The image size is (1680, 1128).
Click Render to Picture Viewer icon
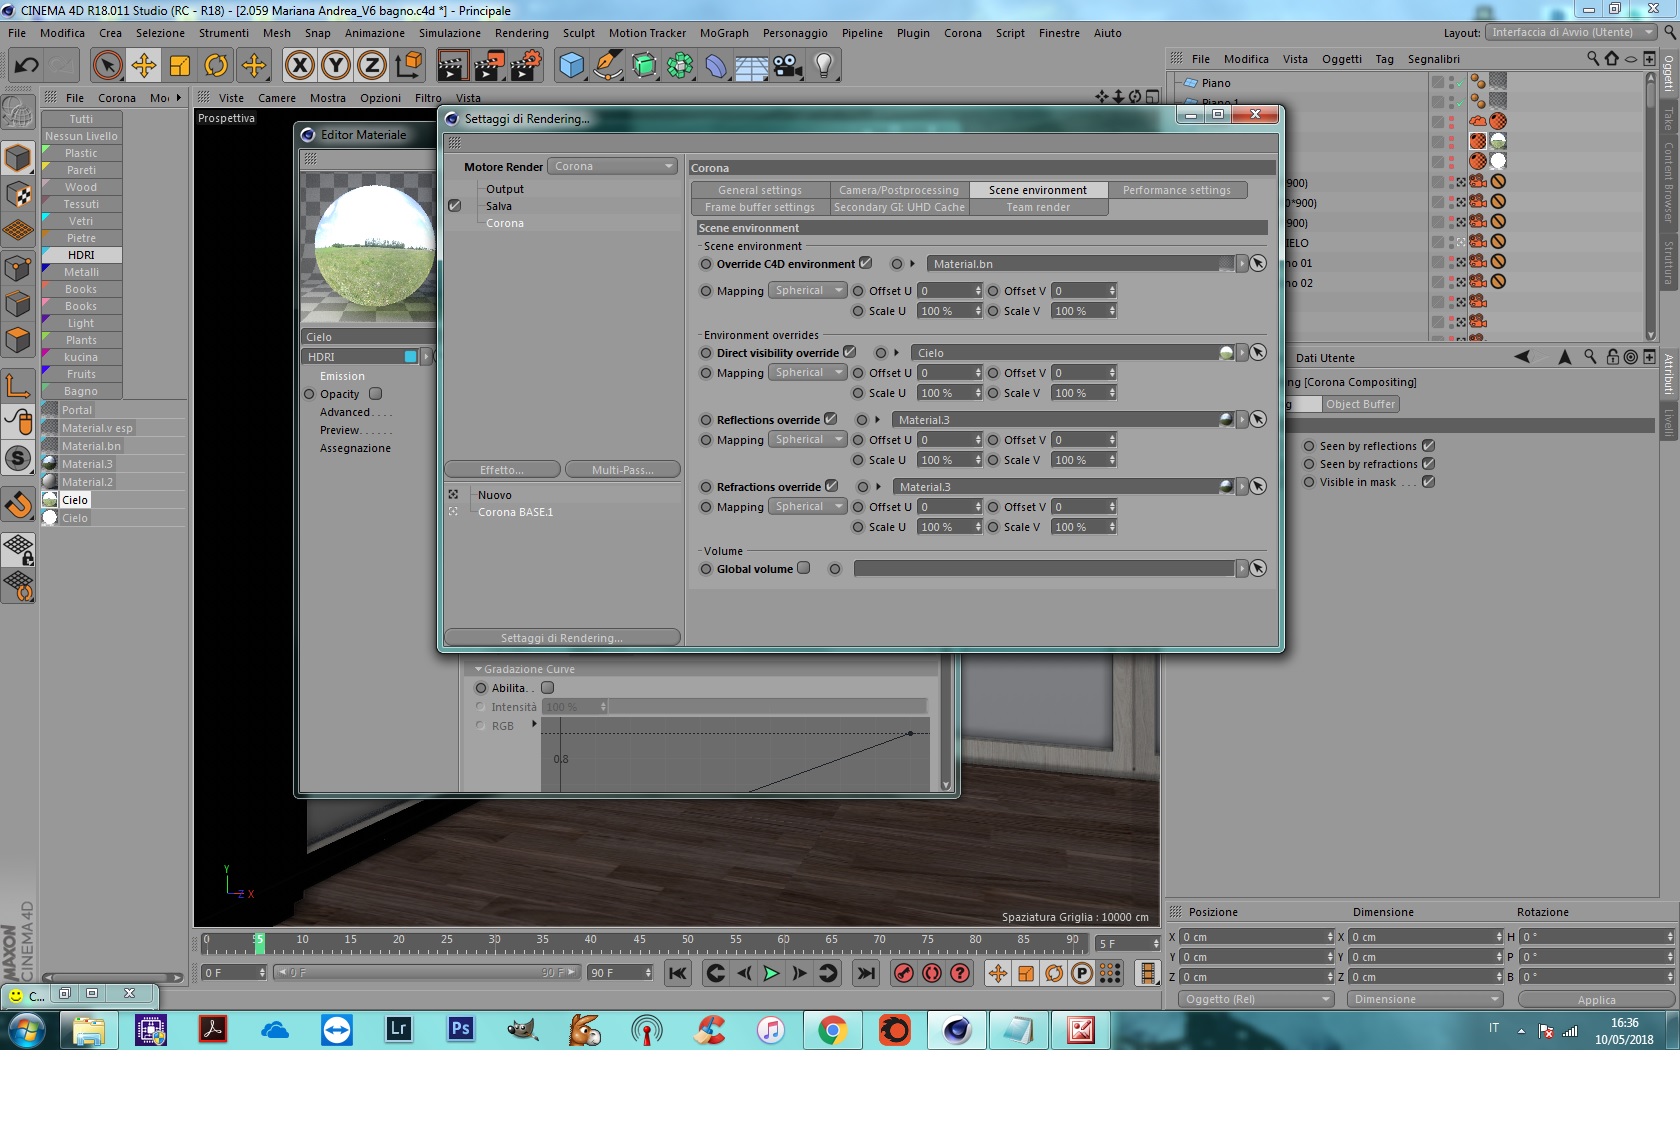pyautogui.click(x=489, y=66)
